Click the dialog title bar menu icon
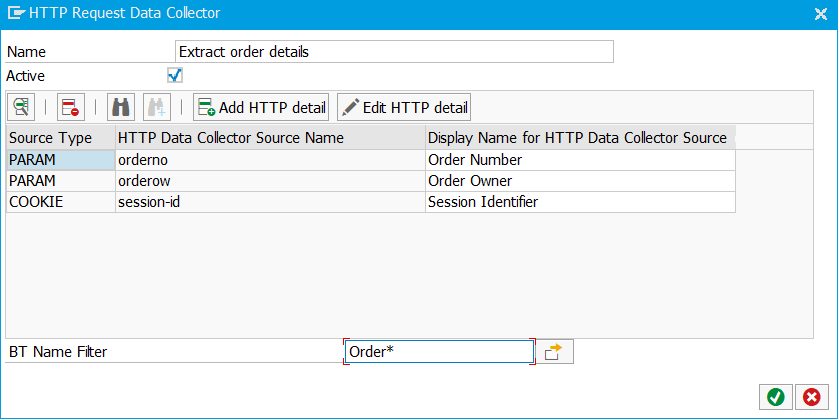Image resolution: width=839 pixels, height=419 pixels. click(x=16, y=13)
